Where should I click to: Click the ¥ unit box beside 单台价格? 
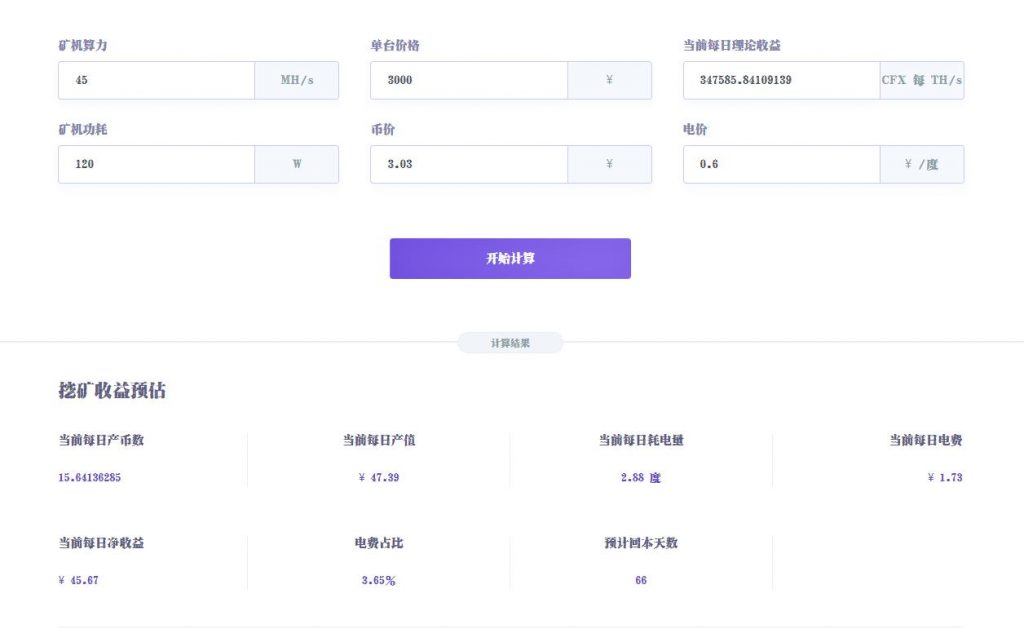point(609,80)
